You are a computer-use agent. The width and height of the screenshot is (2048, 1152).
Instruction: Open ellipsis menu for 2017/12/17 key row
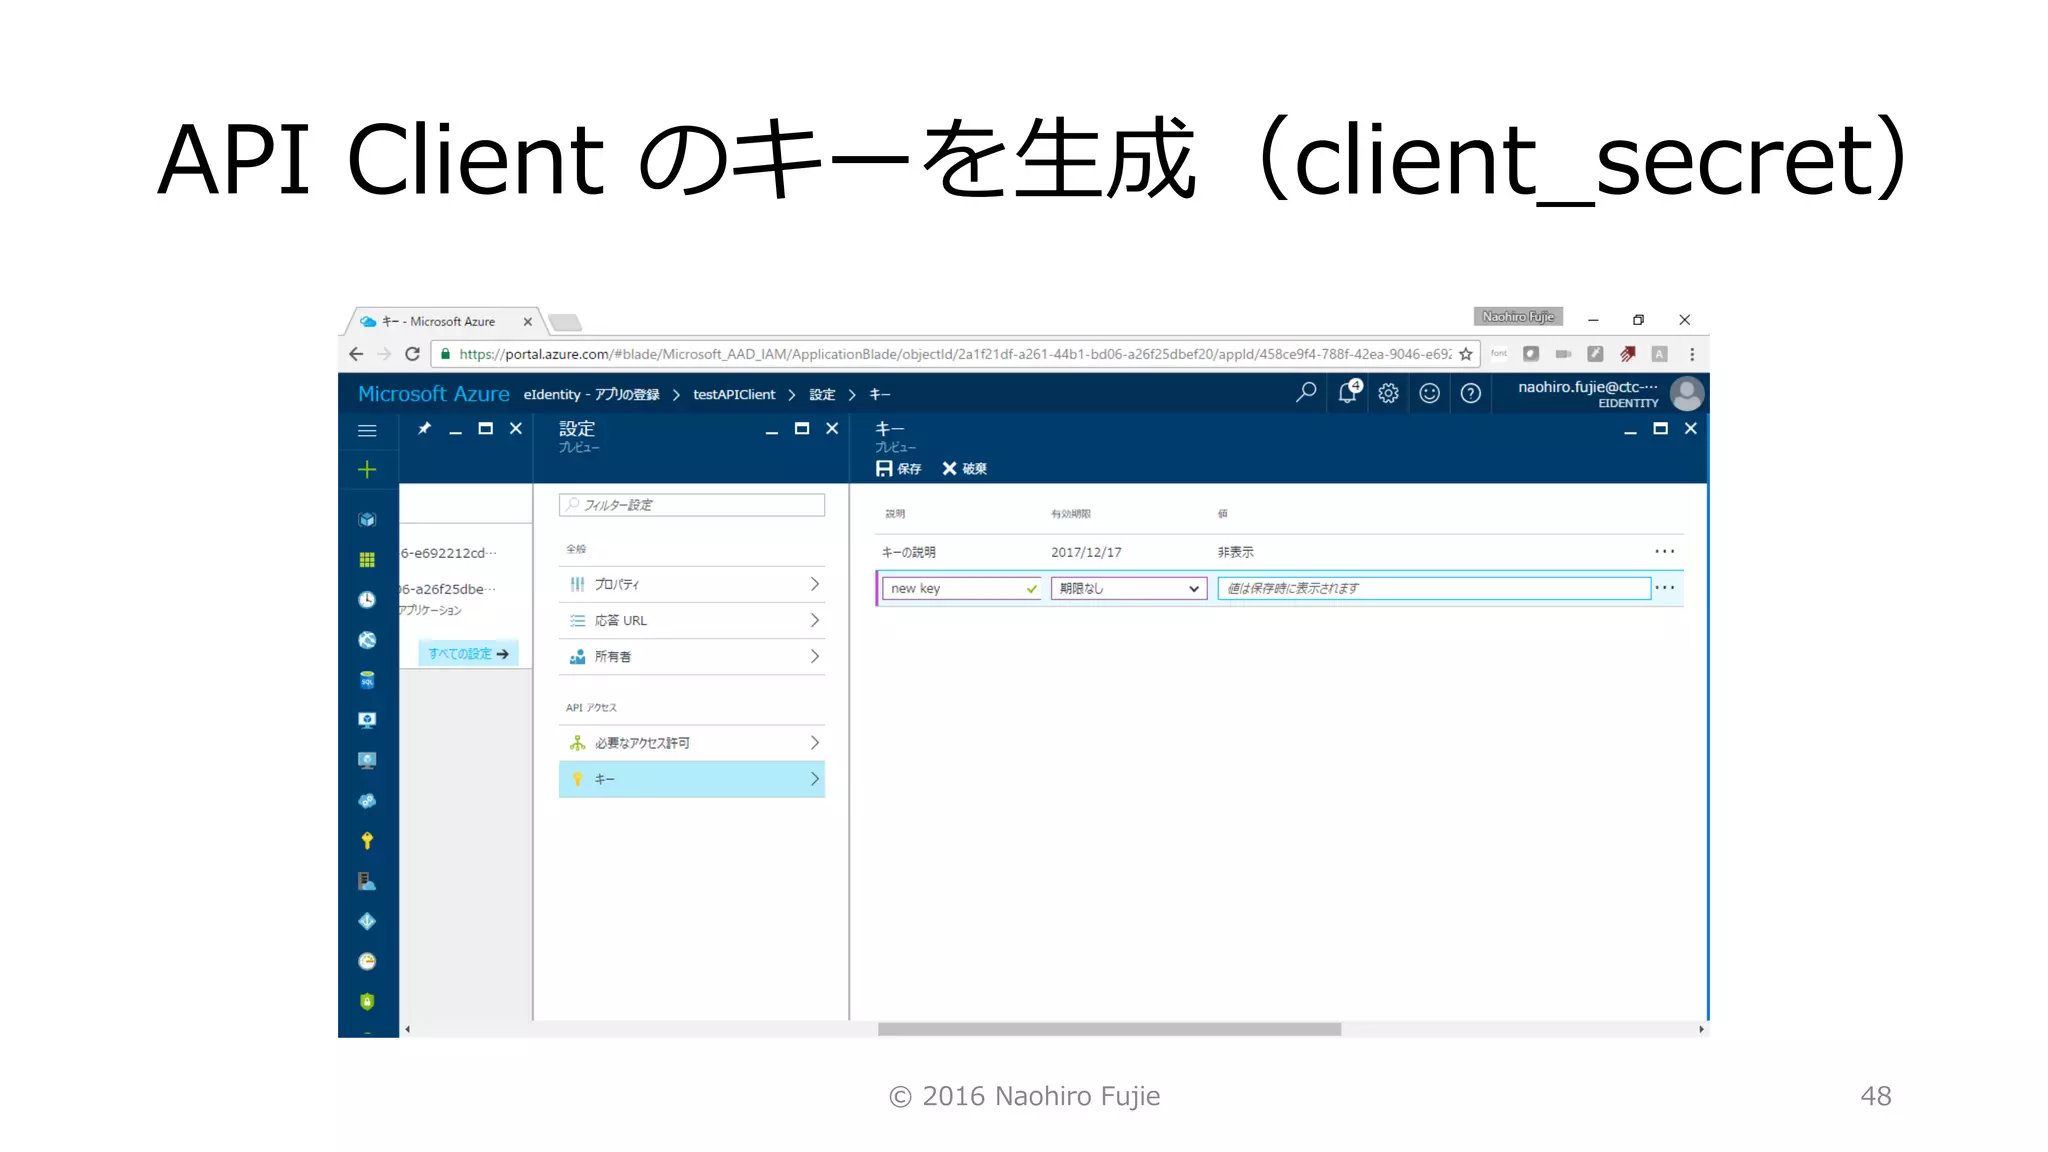point(1664,551)
